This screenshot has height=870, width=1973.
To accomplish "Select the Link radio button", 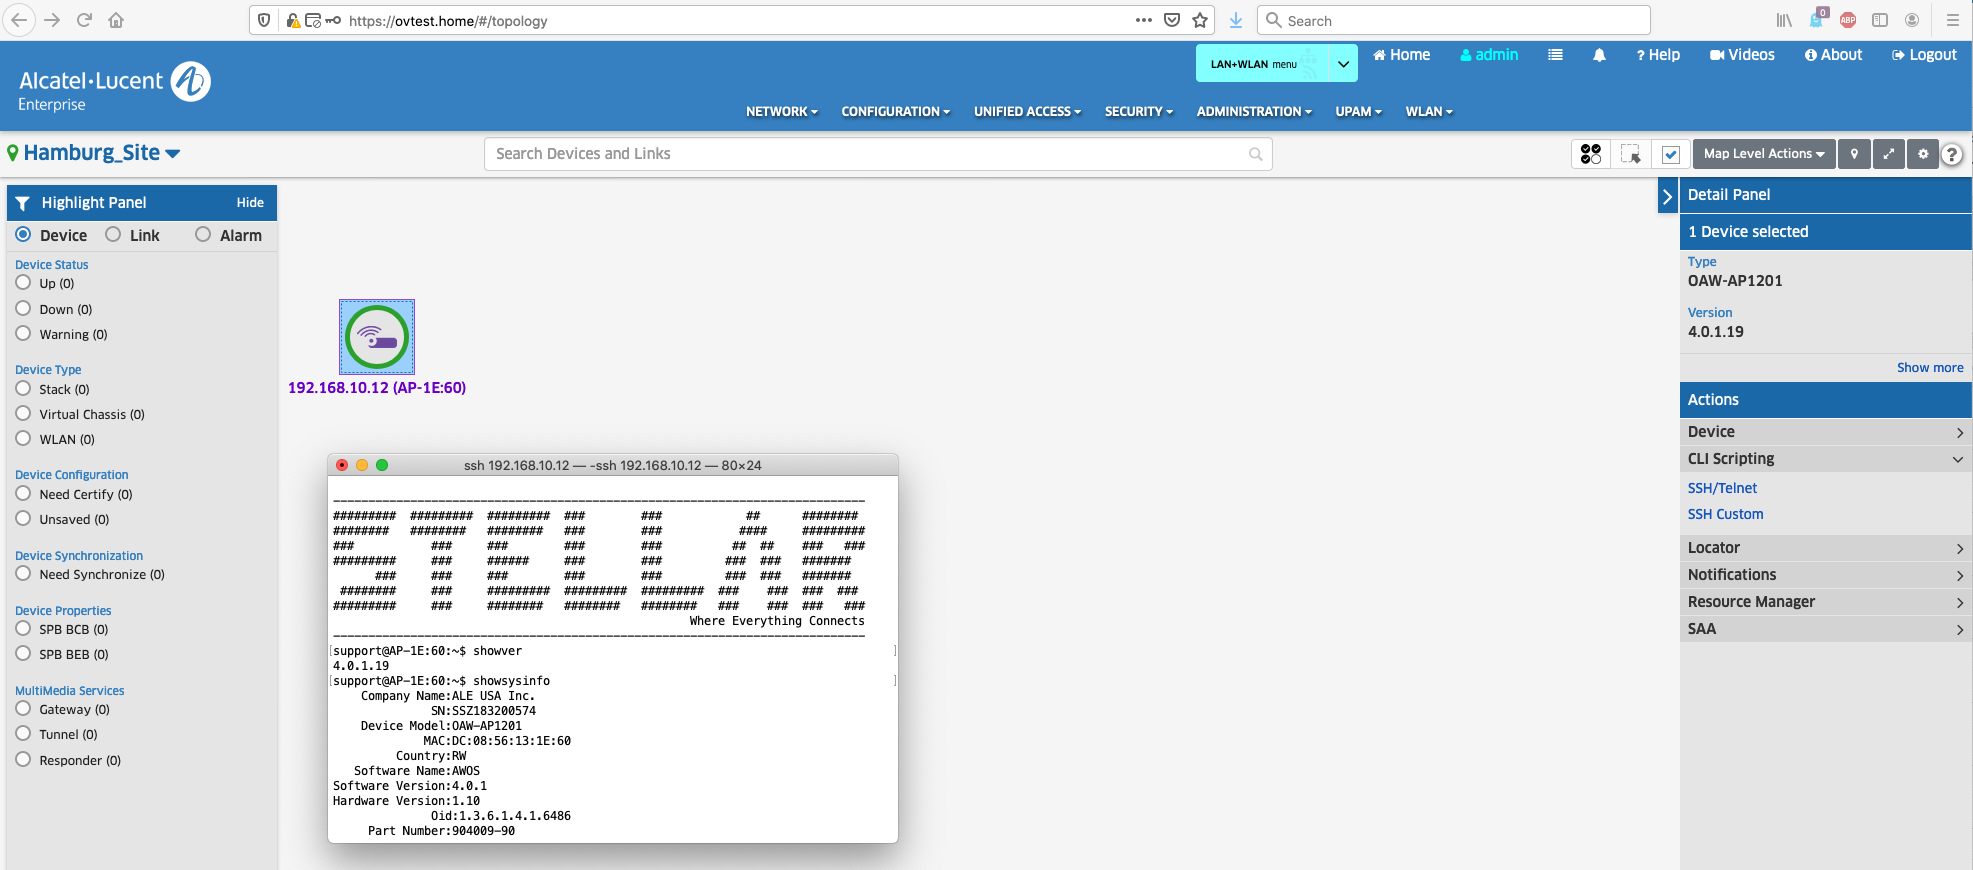I will [x=114, y=235].
